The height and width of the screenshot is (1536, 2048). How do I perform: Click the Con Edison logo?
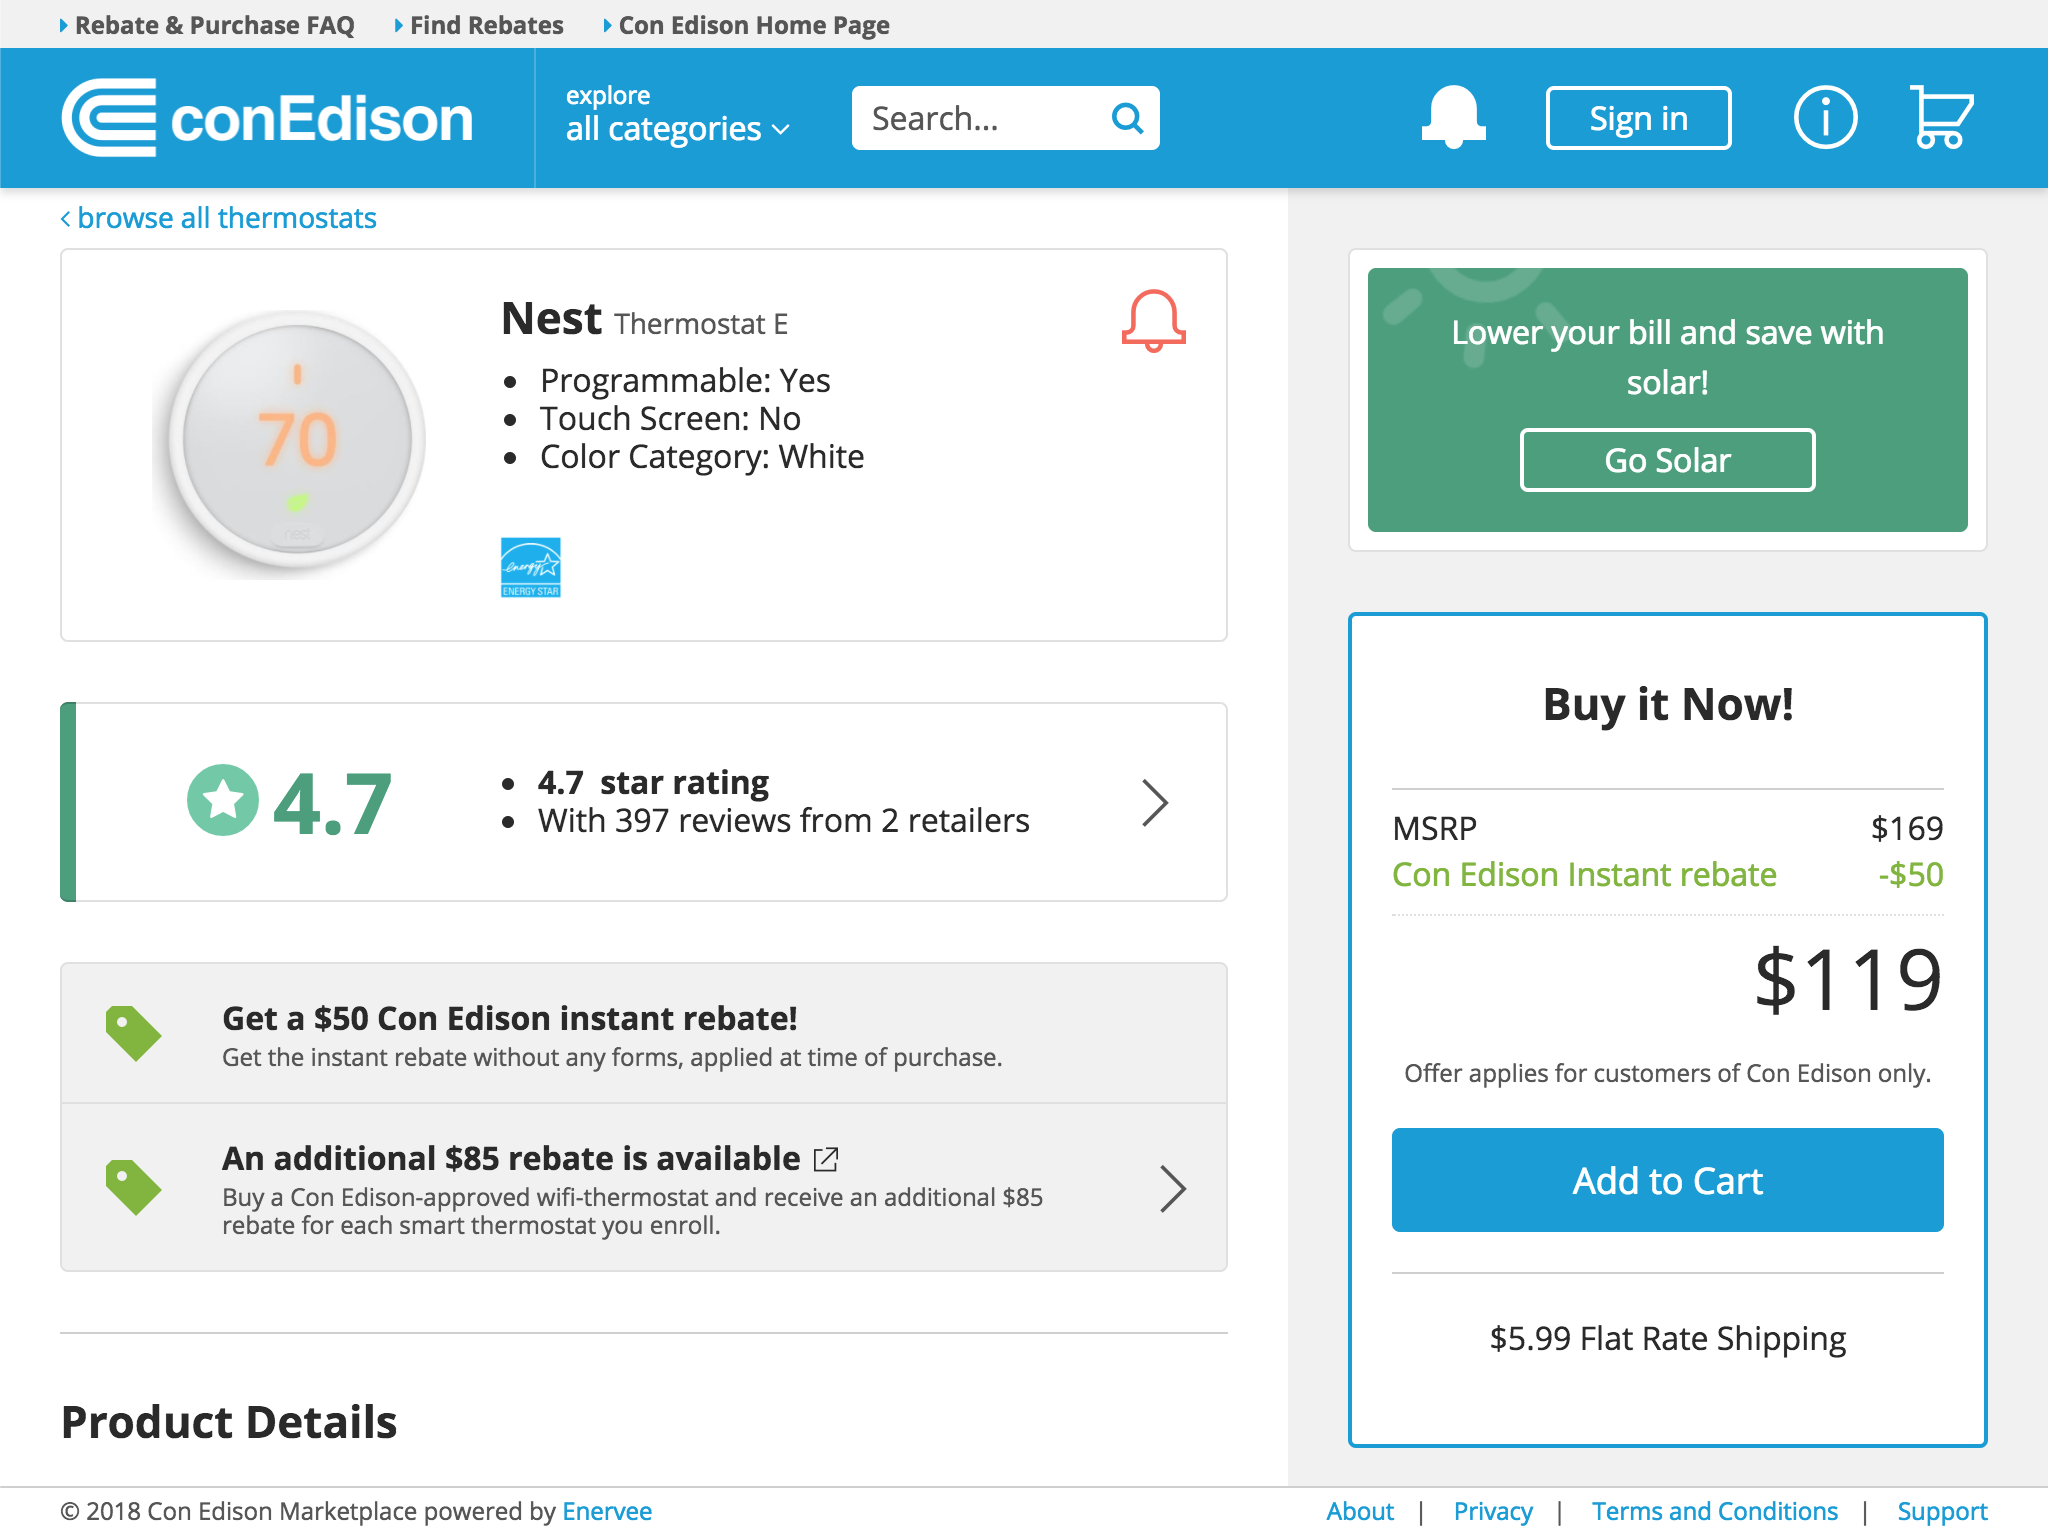(x=266, y=117)
